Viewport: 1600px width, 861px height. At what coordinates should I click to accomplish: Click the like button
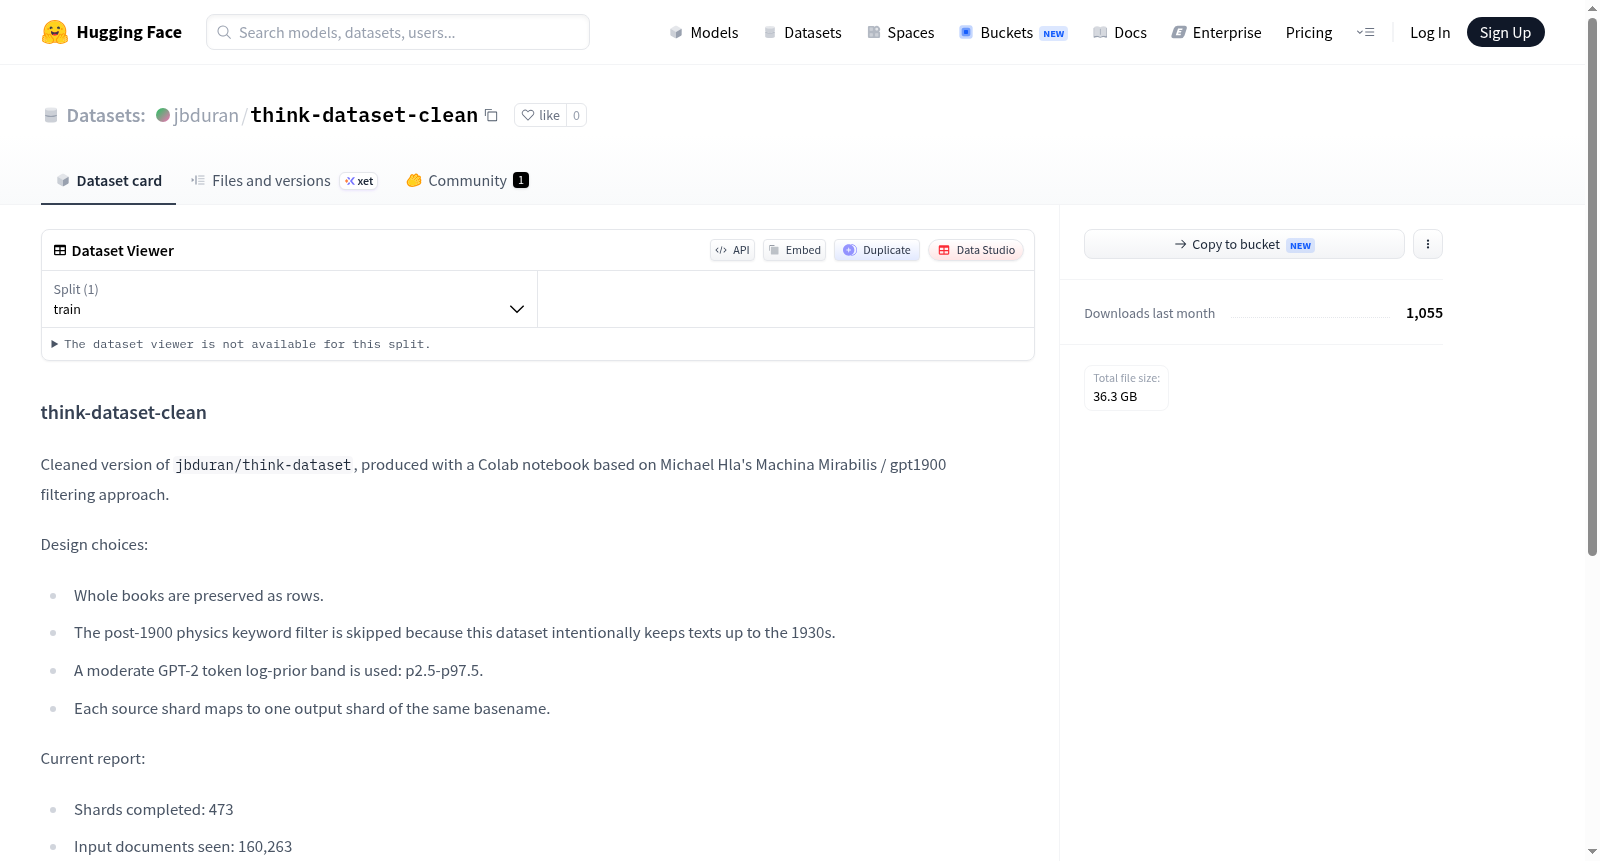tap(540, 115)
